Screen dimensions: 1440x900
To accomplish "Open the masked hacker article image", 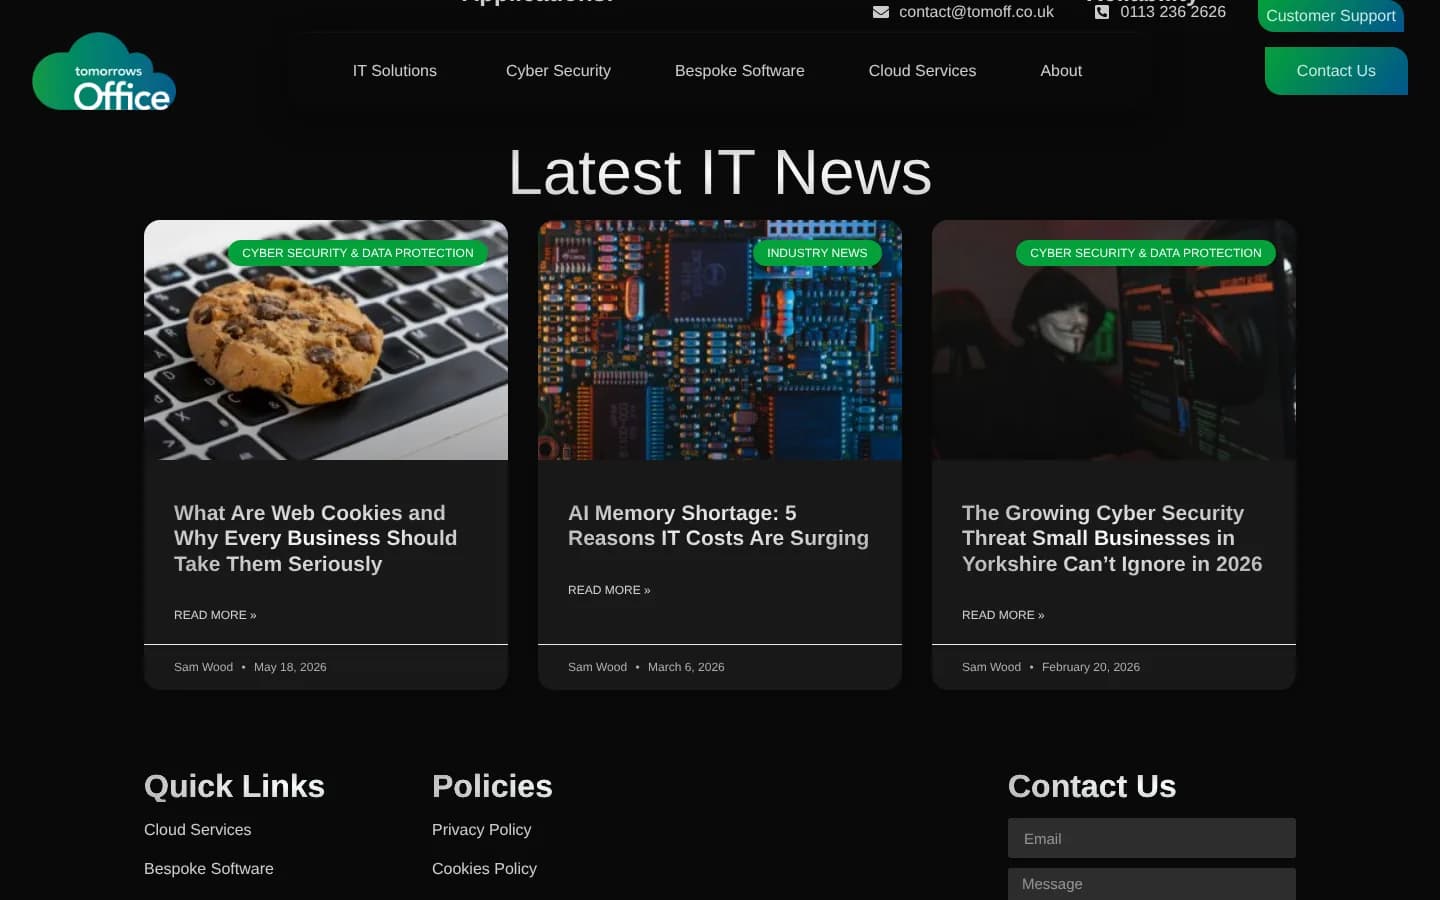I will pyautogui.click(x=1114, y=340).
